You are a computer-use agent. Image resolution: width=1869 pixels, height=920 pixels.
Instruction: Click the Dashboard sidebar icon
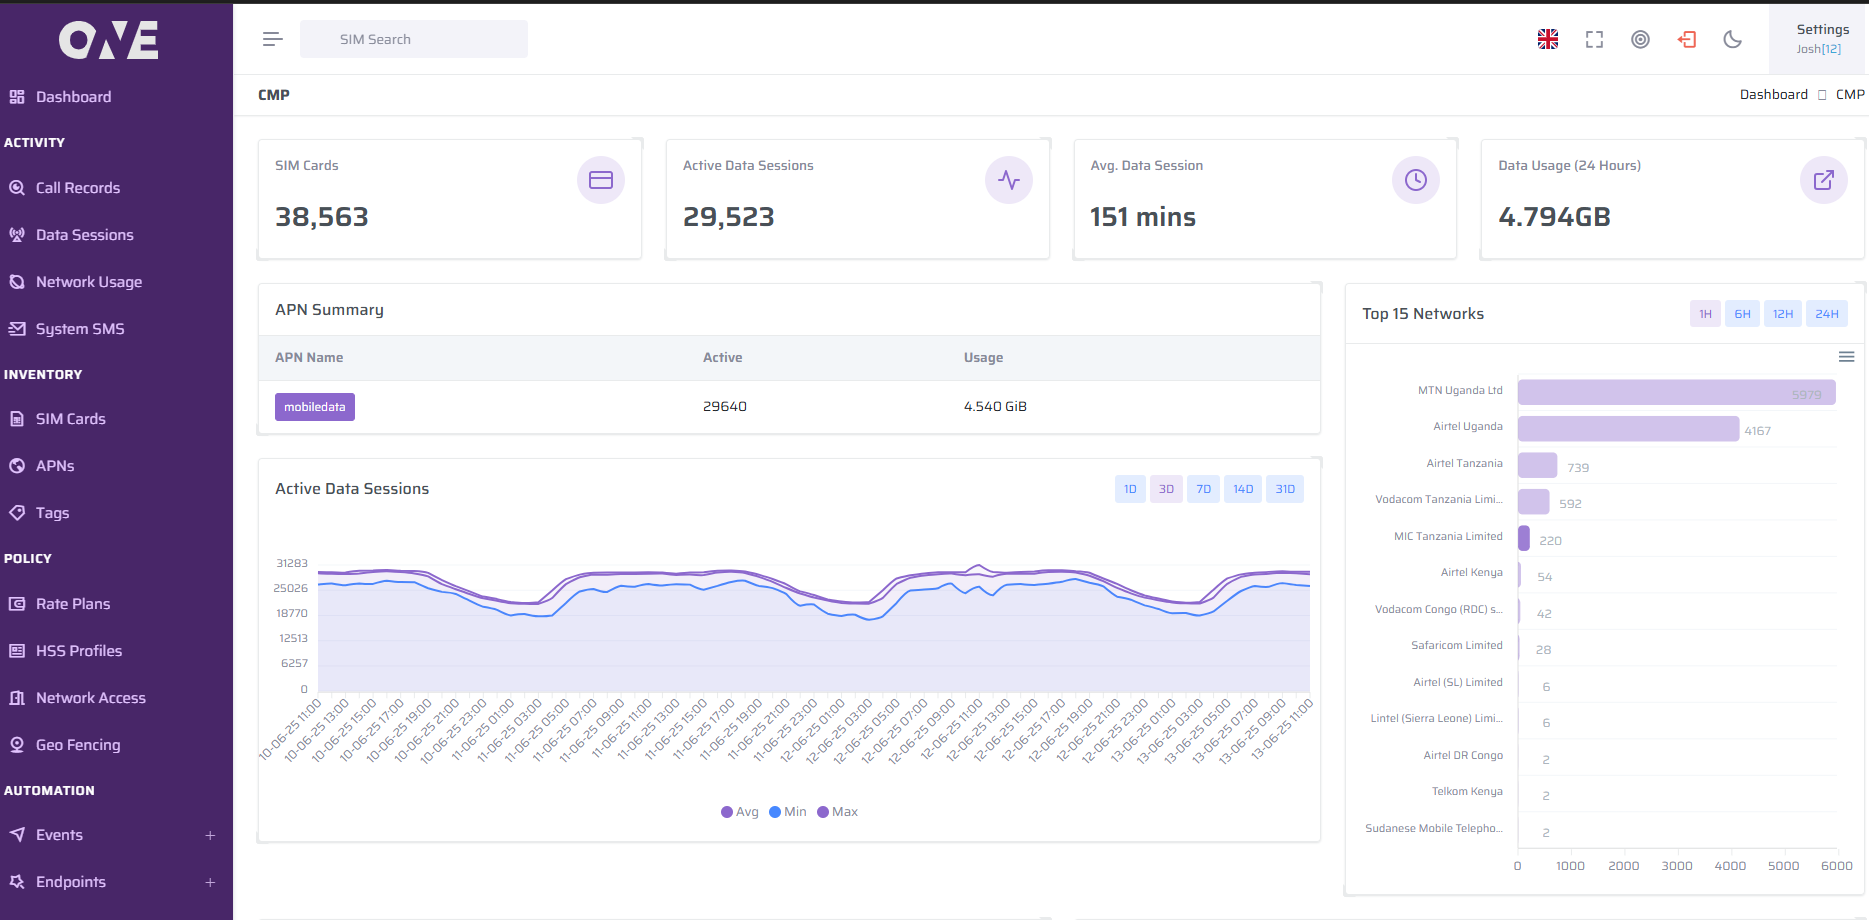click(17, 97)
